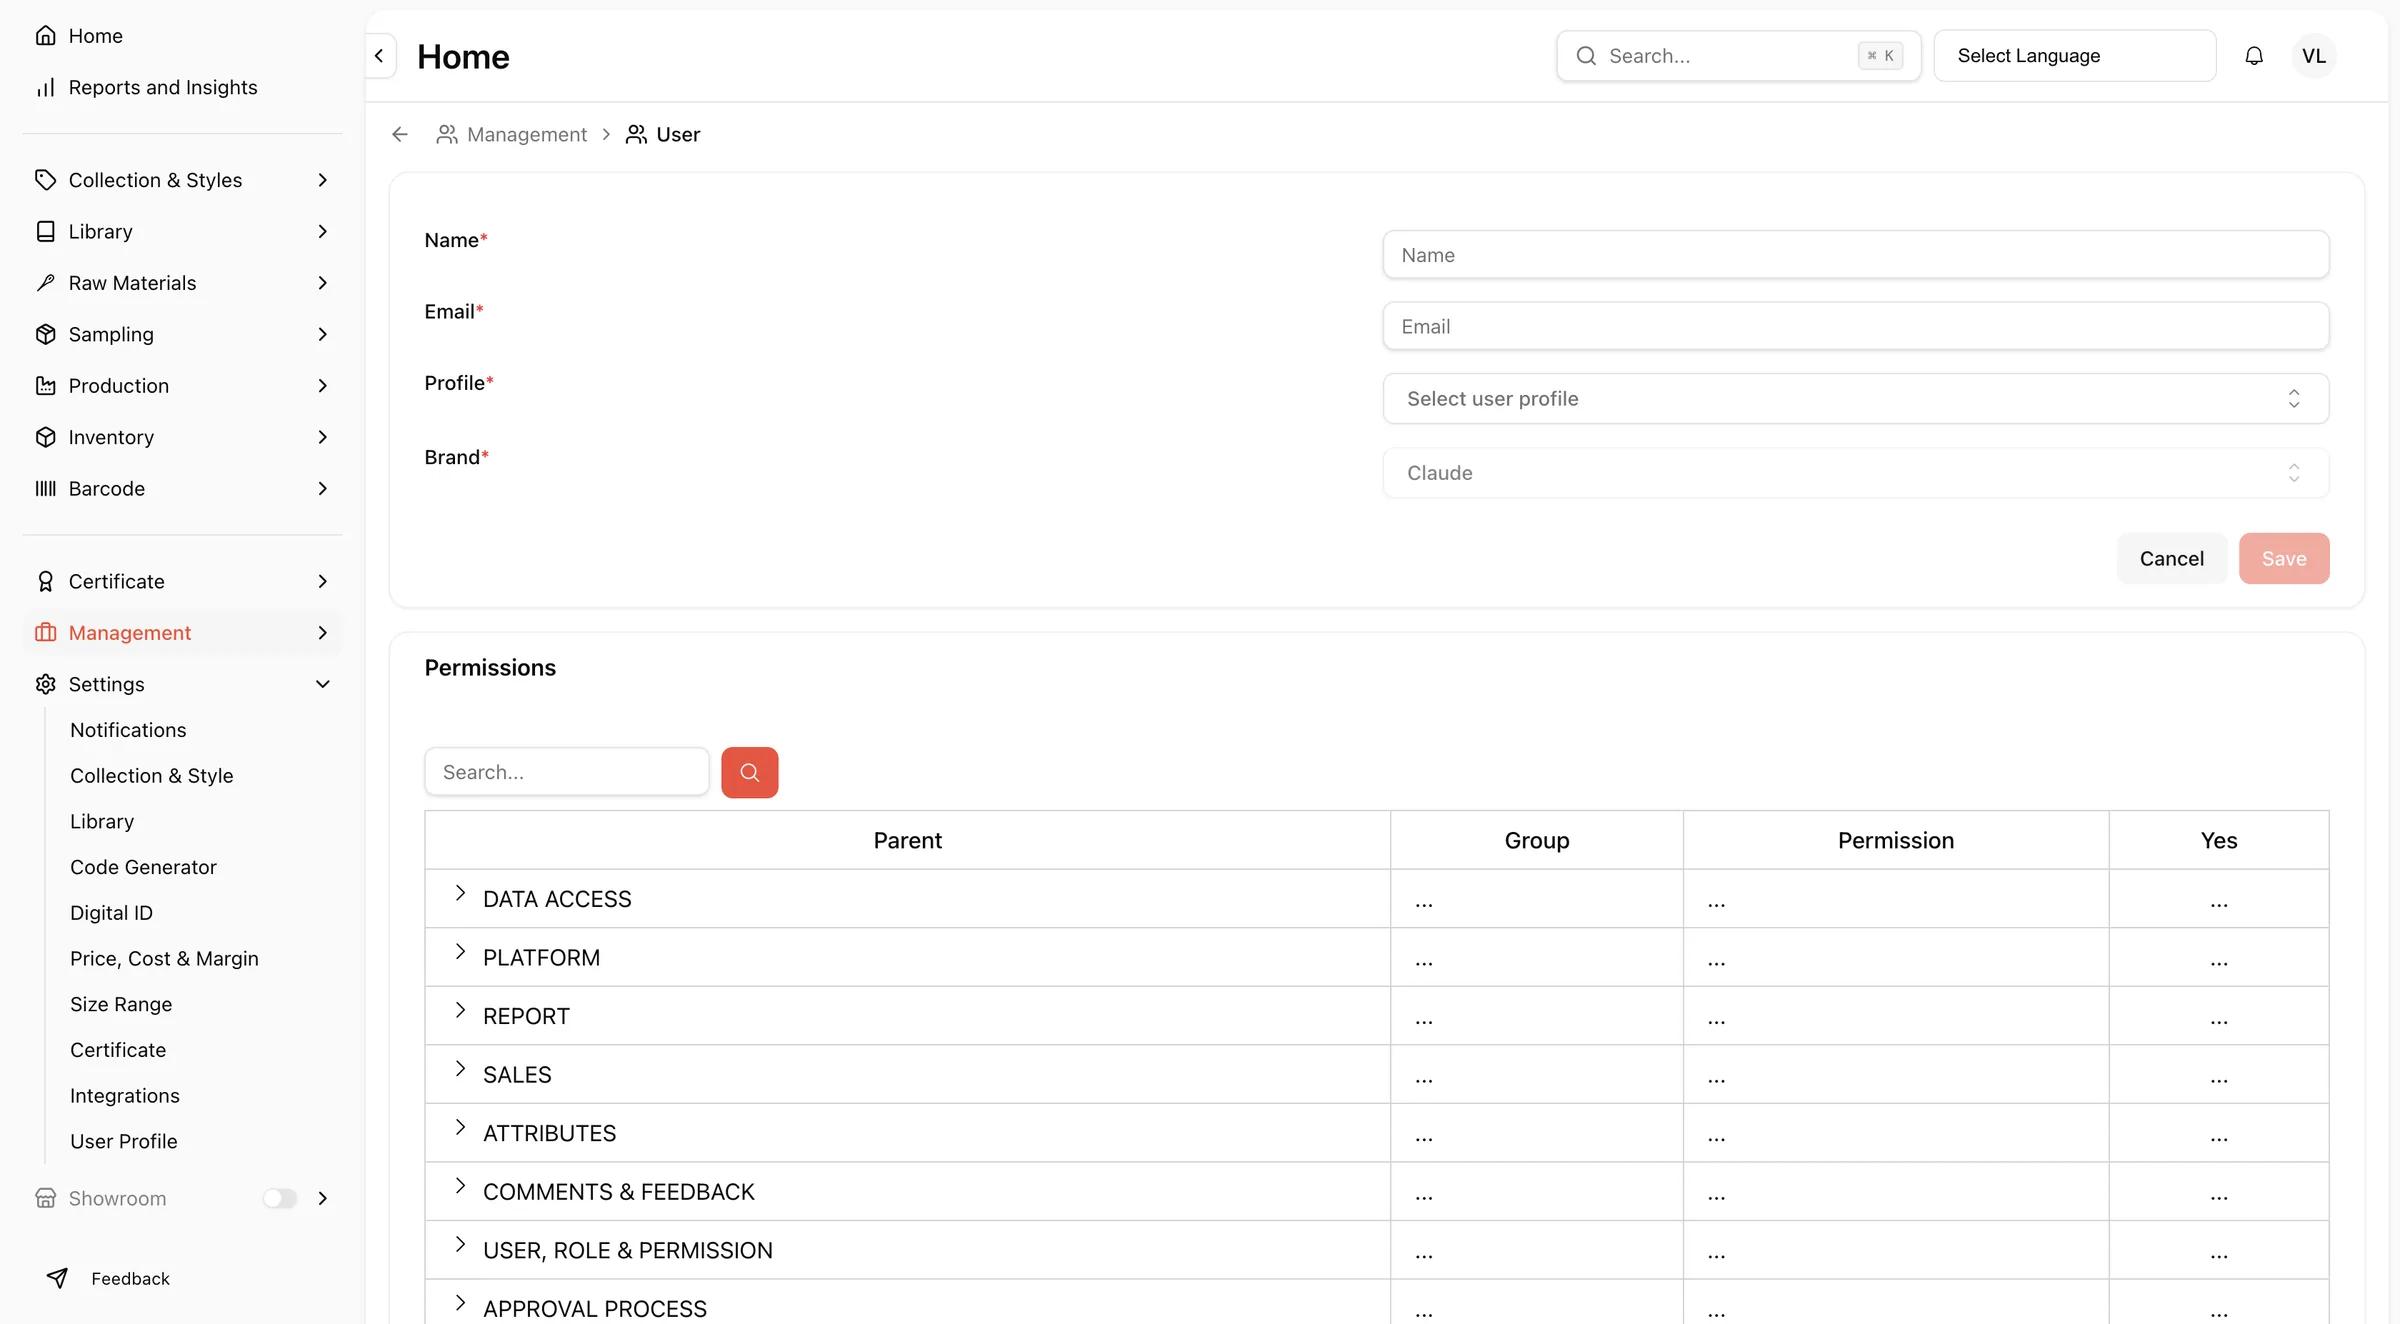Click the Home house icon in the sidebar
Screen dimensions: 2400x1324
46,36
